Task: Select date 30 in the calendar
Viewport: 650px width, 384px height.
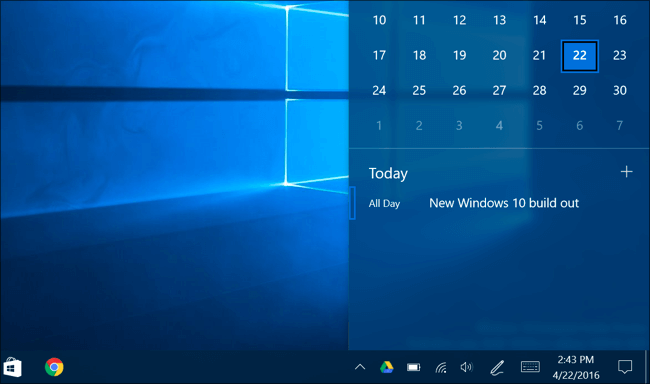Action: 620,90
